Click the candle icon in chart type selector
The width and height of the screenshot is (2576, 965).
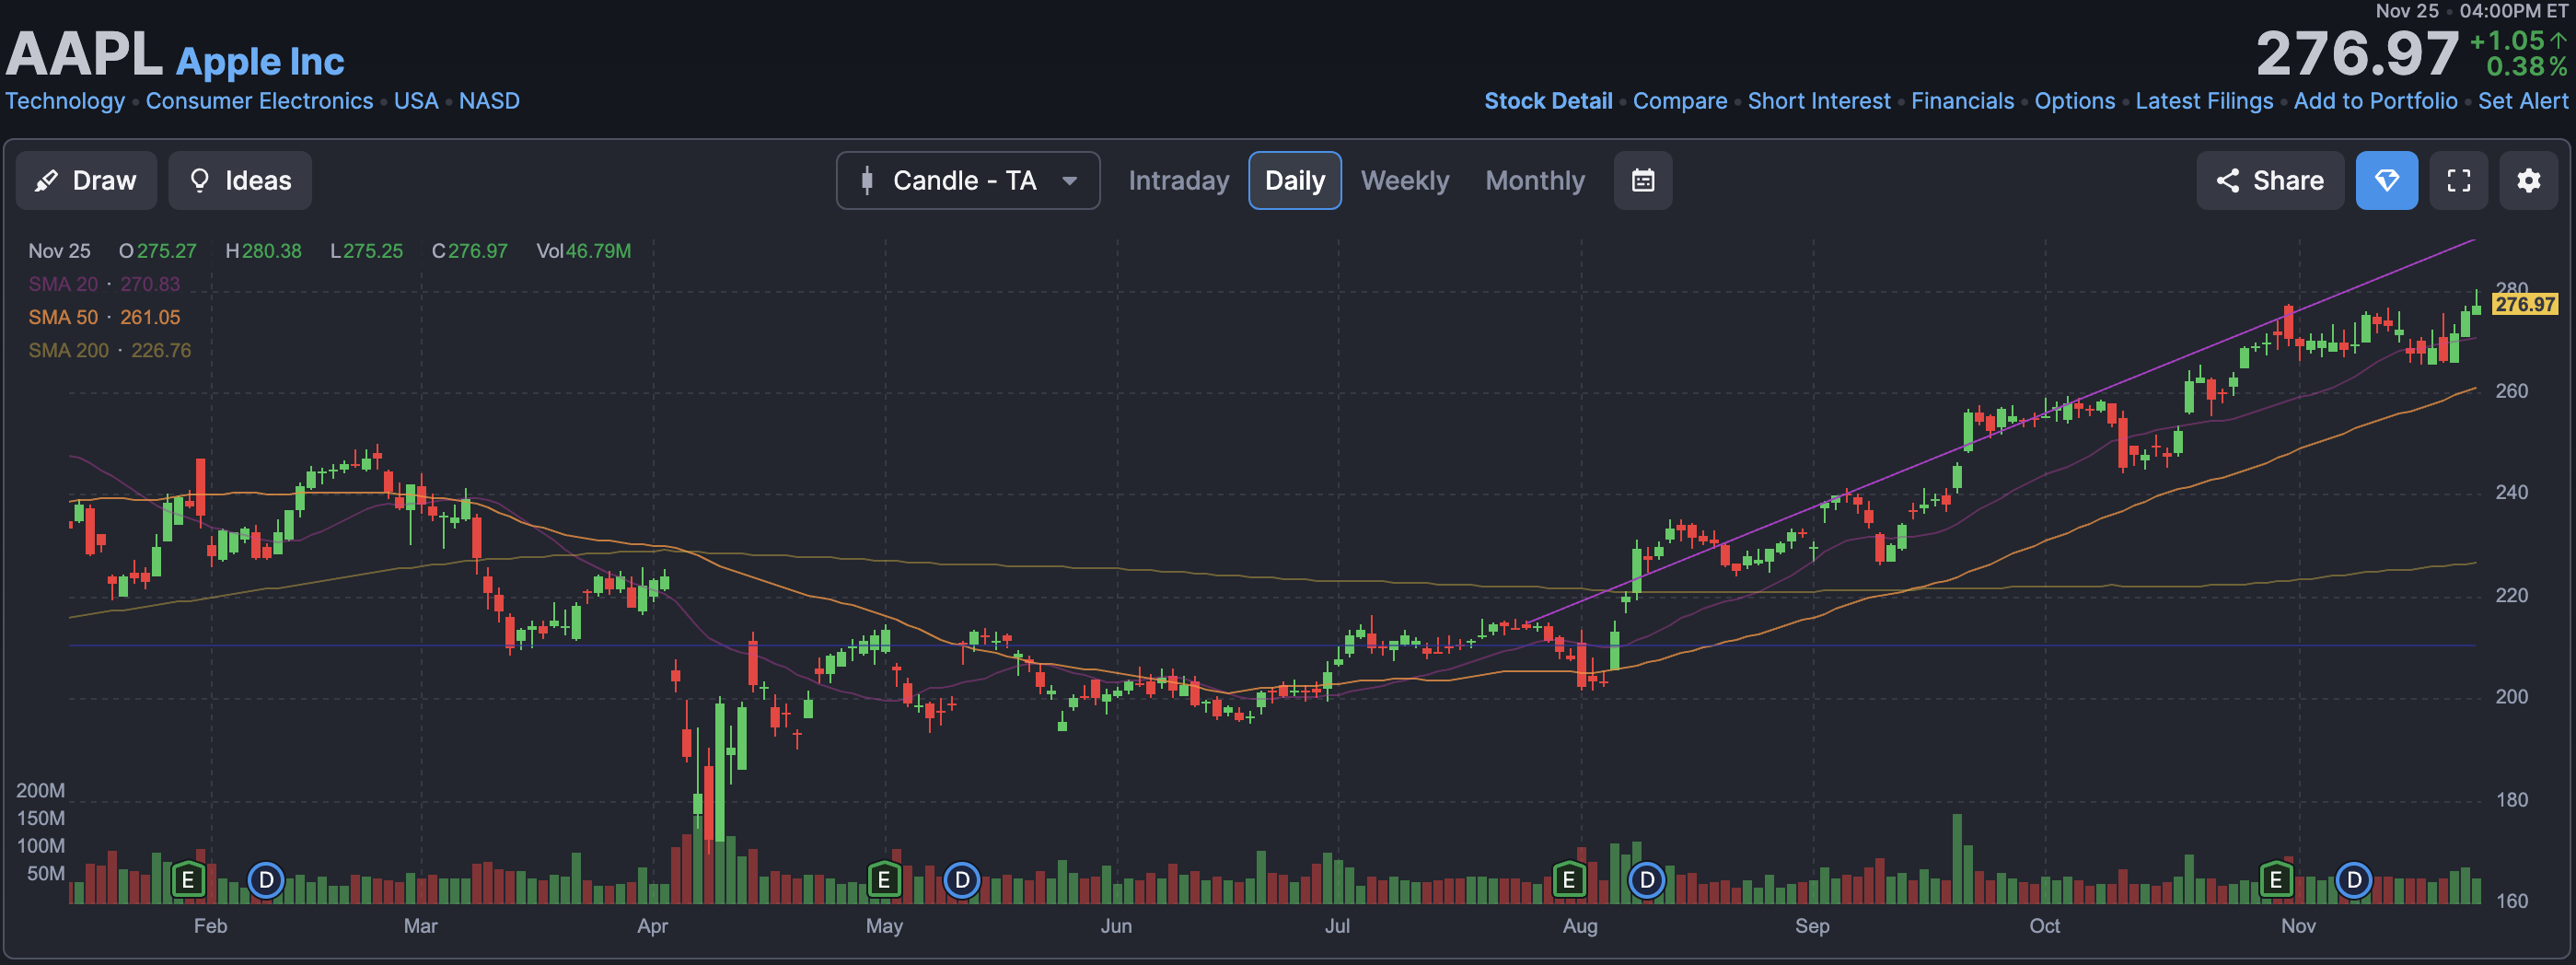point(867,180)
